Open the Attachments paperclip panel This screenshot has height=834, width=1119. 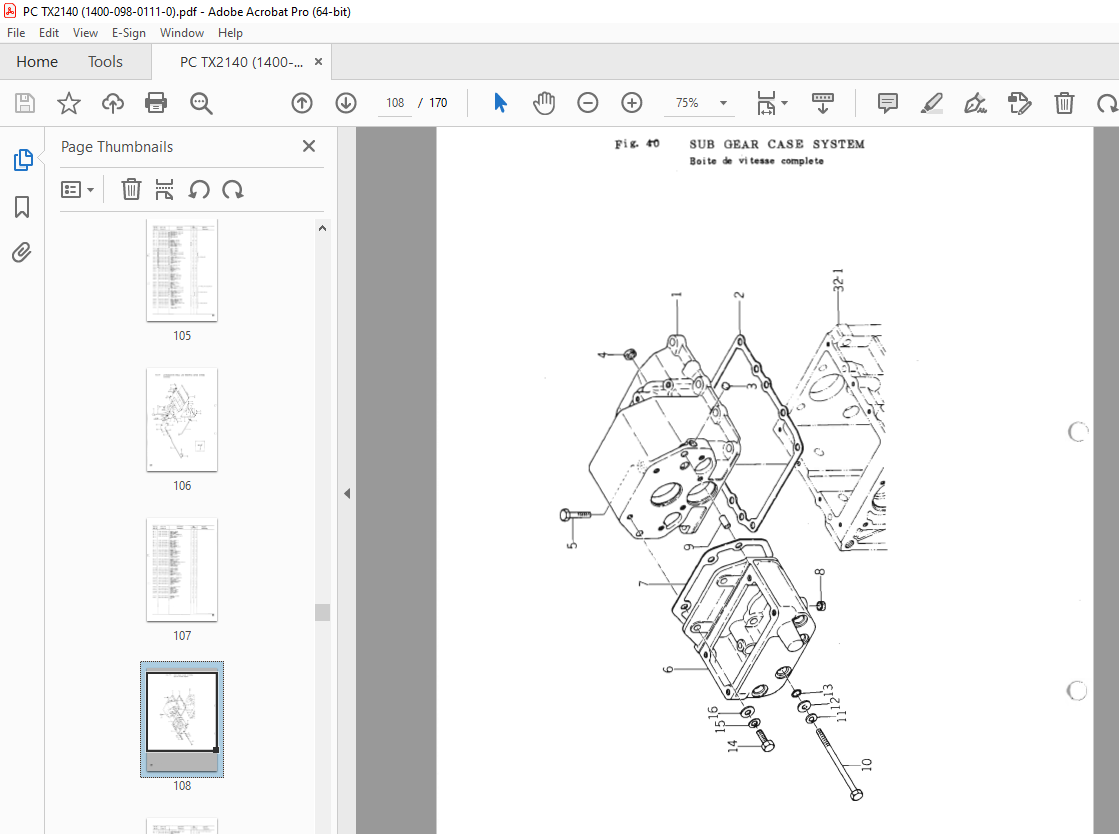(21, 253)
